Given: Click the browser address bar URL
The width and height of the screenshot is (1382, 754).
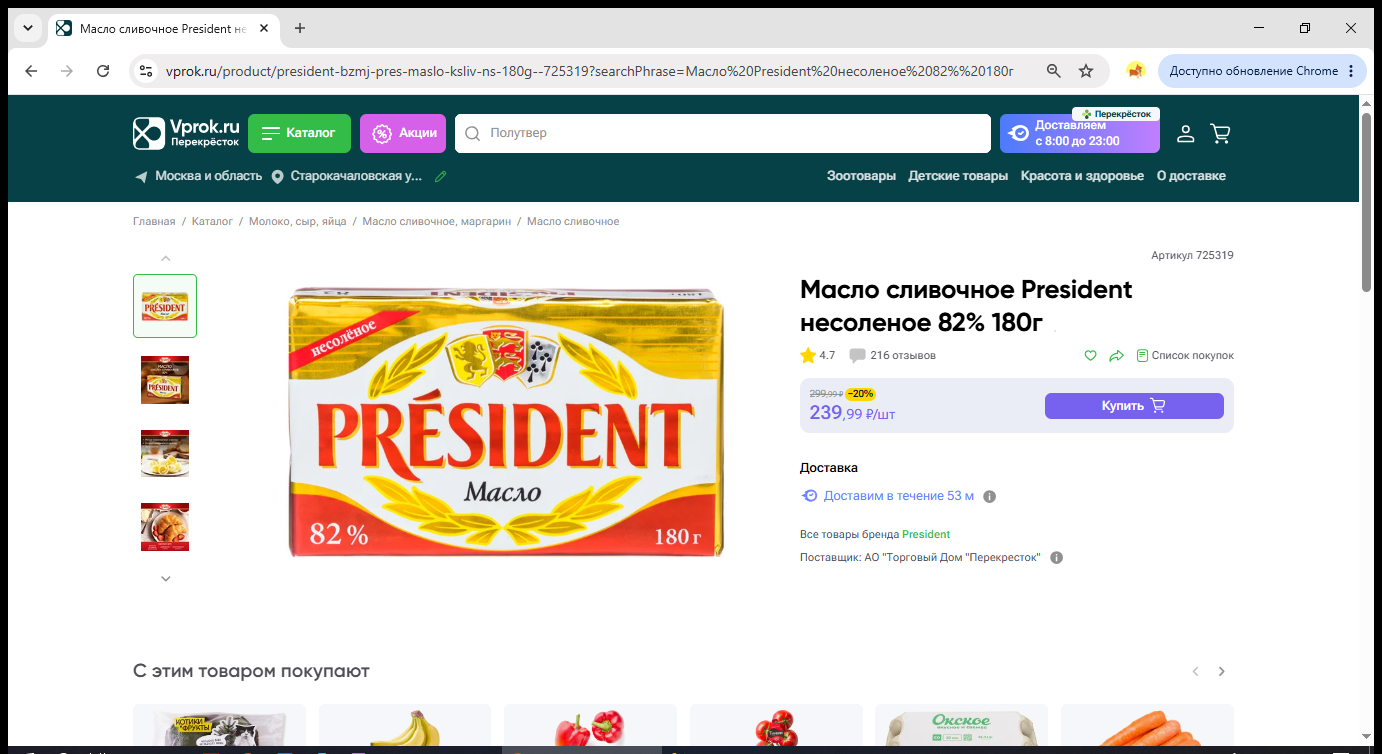Looking at the screenshot, I should pyautogui.click(x=590, y=71).
